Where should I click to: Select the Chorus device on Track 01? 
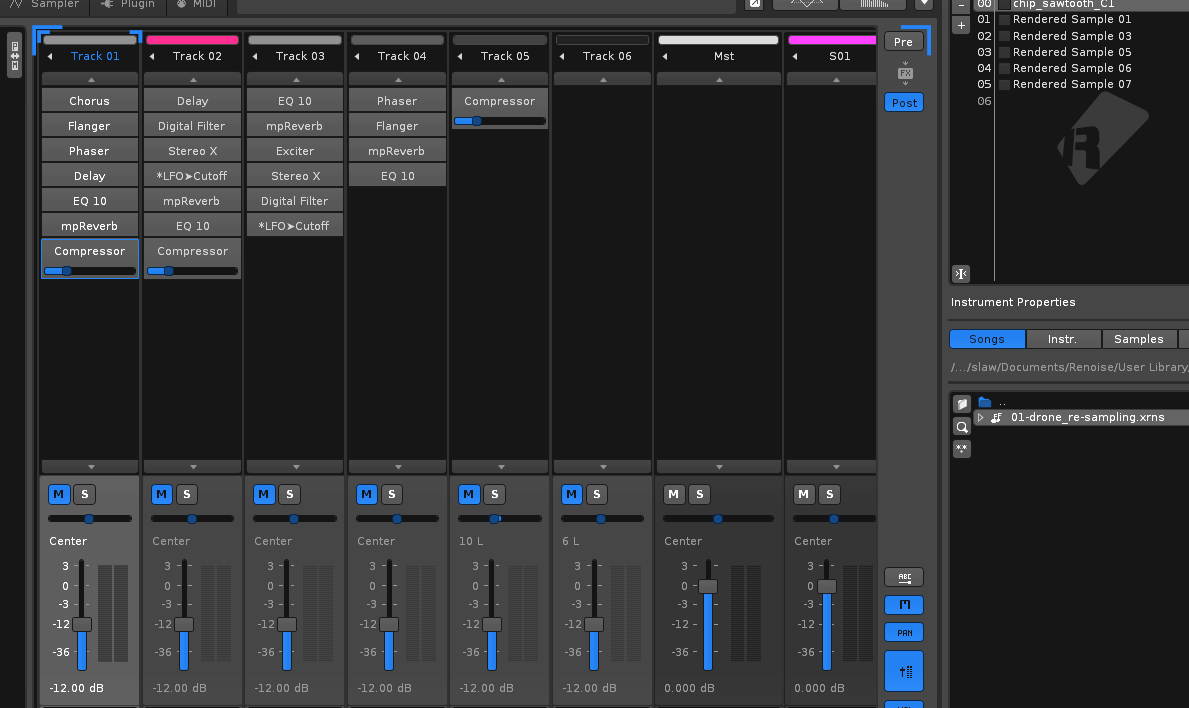click(90, 101)
